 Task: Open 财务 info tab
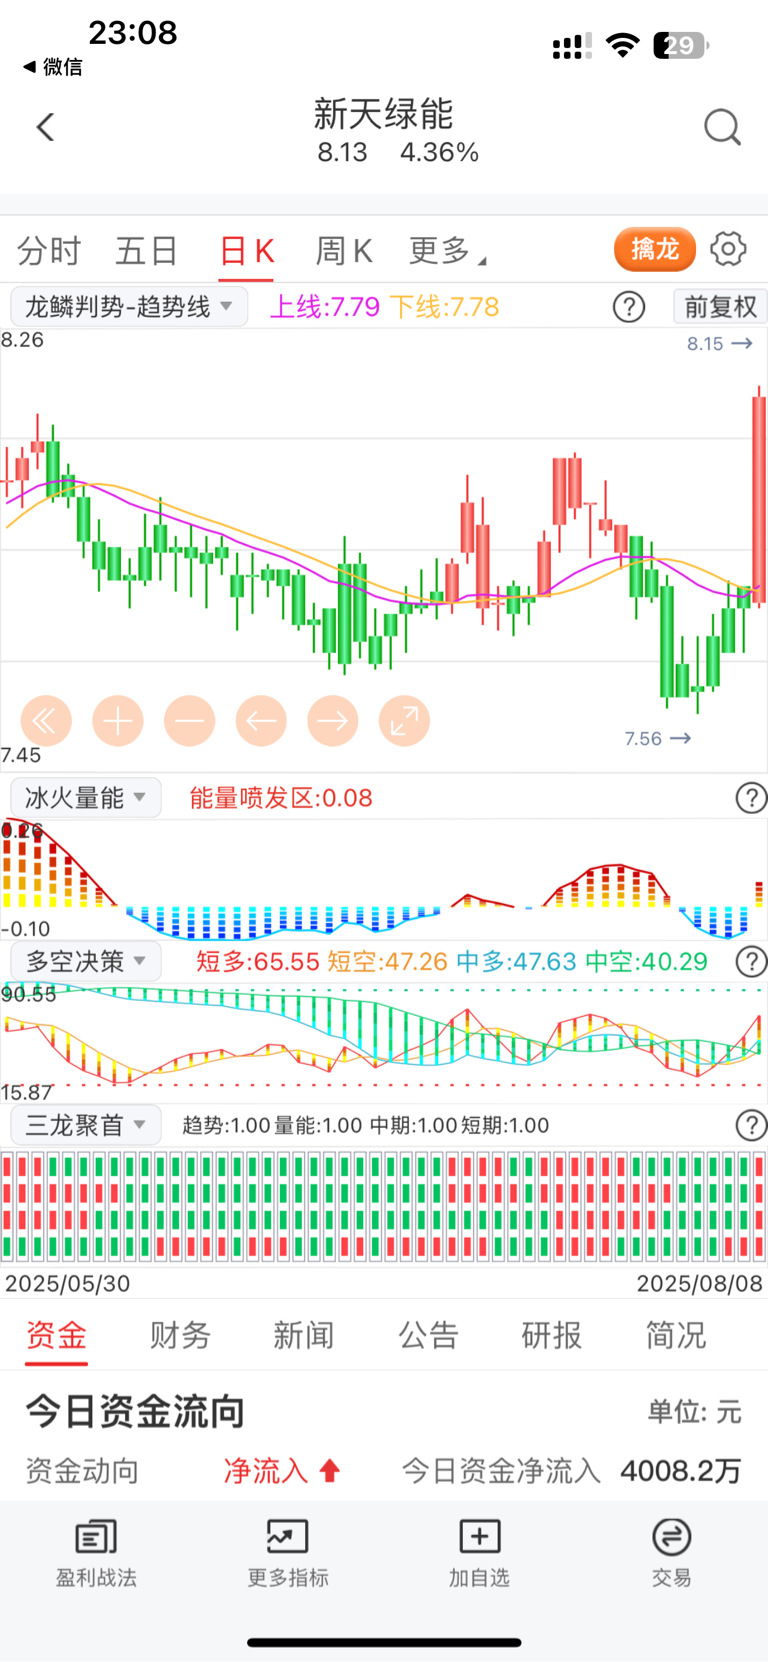tap(180, 1335)
